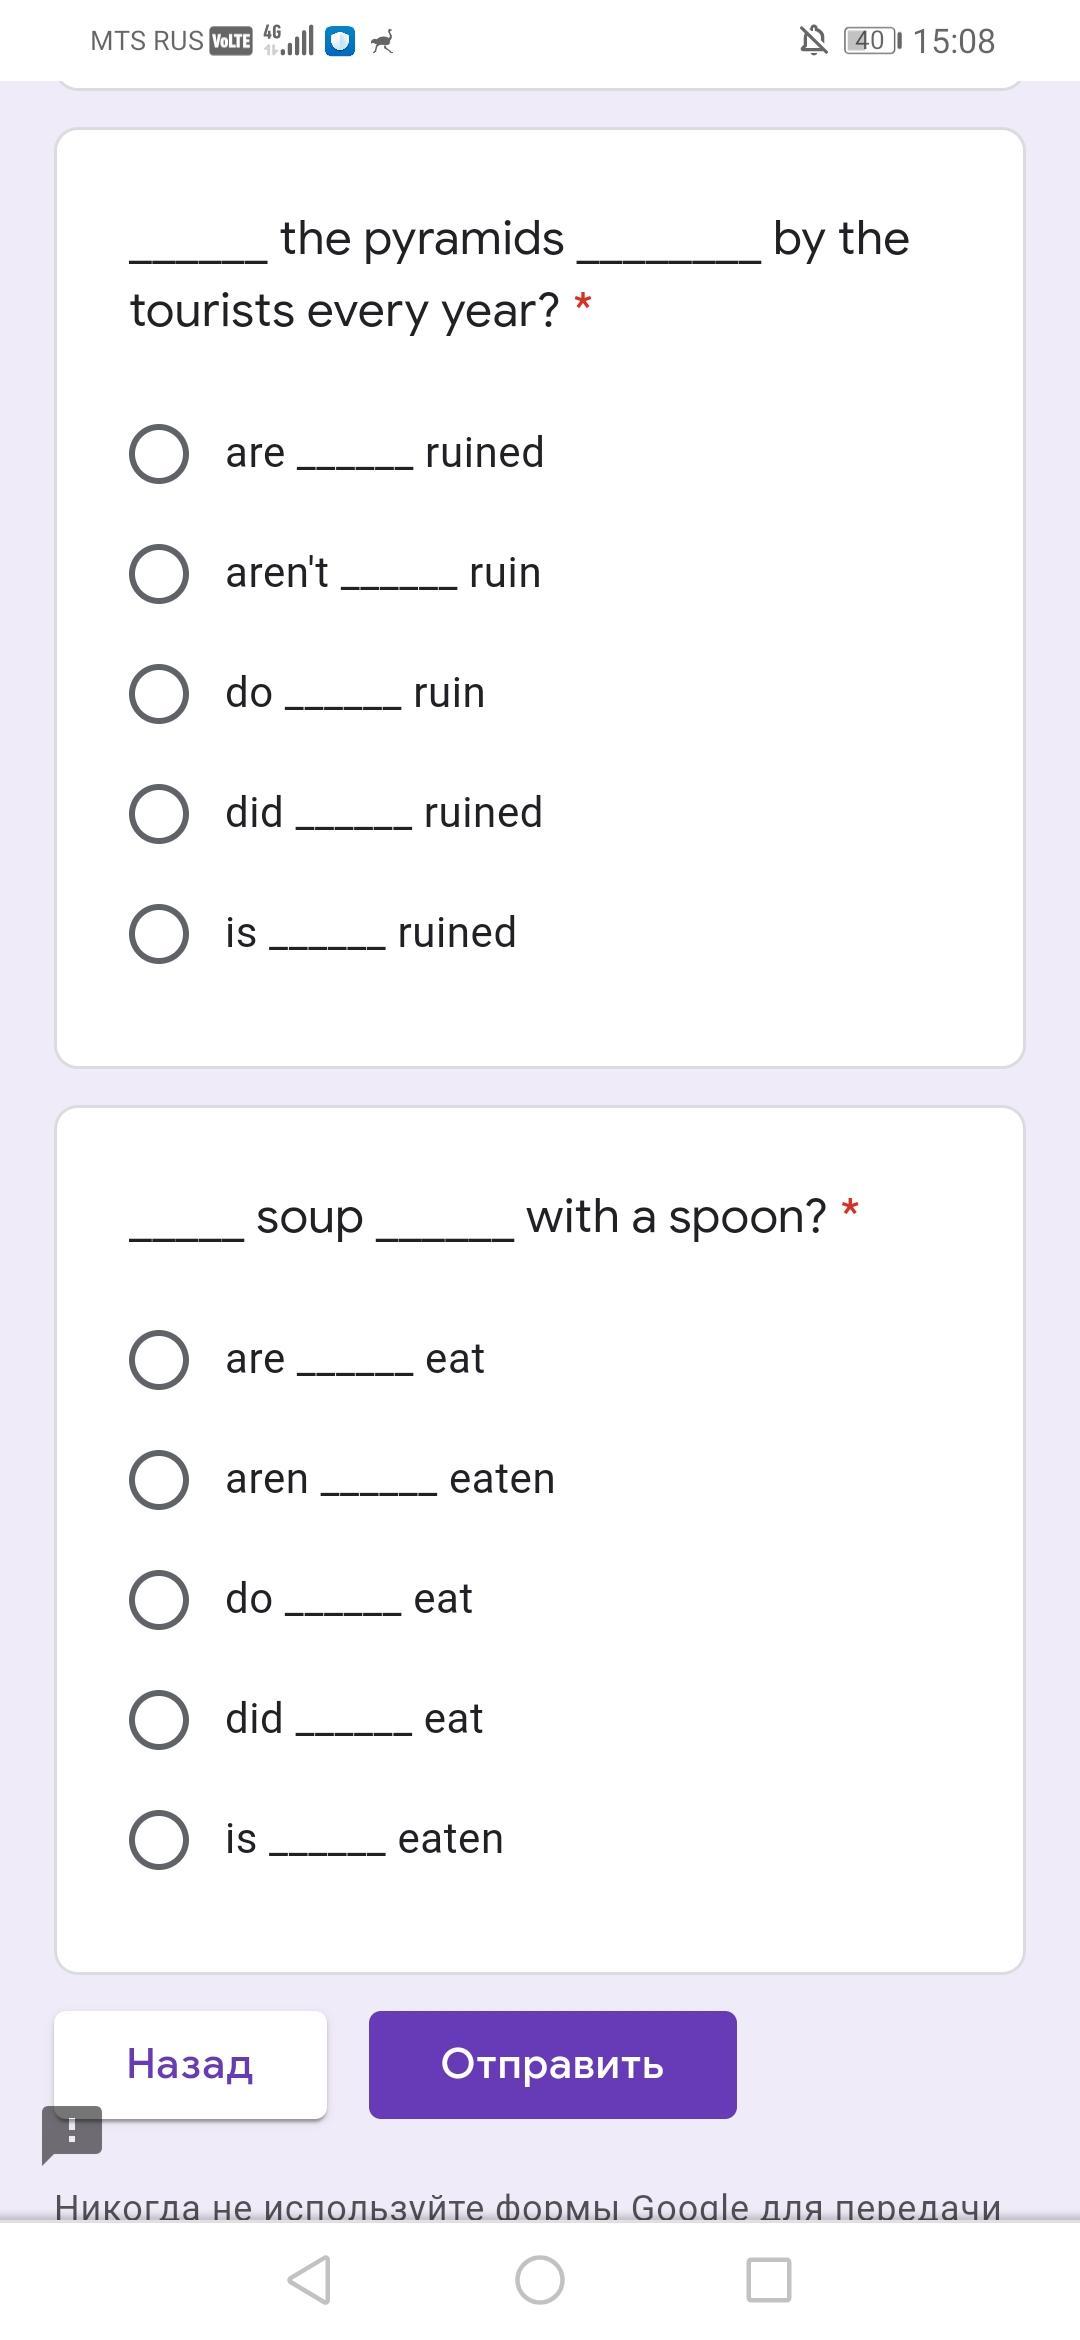Select "did ___ ruined" option

(x=159, y=814)
